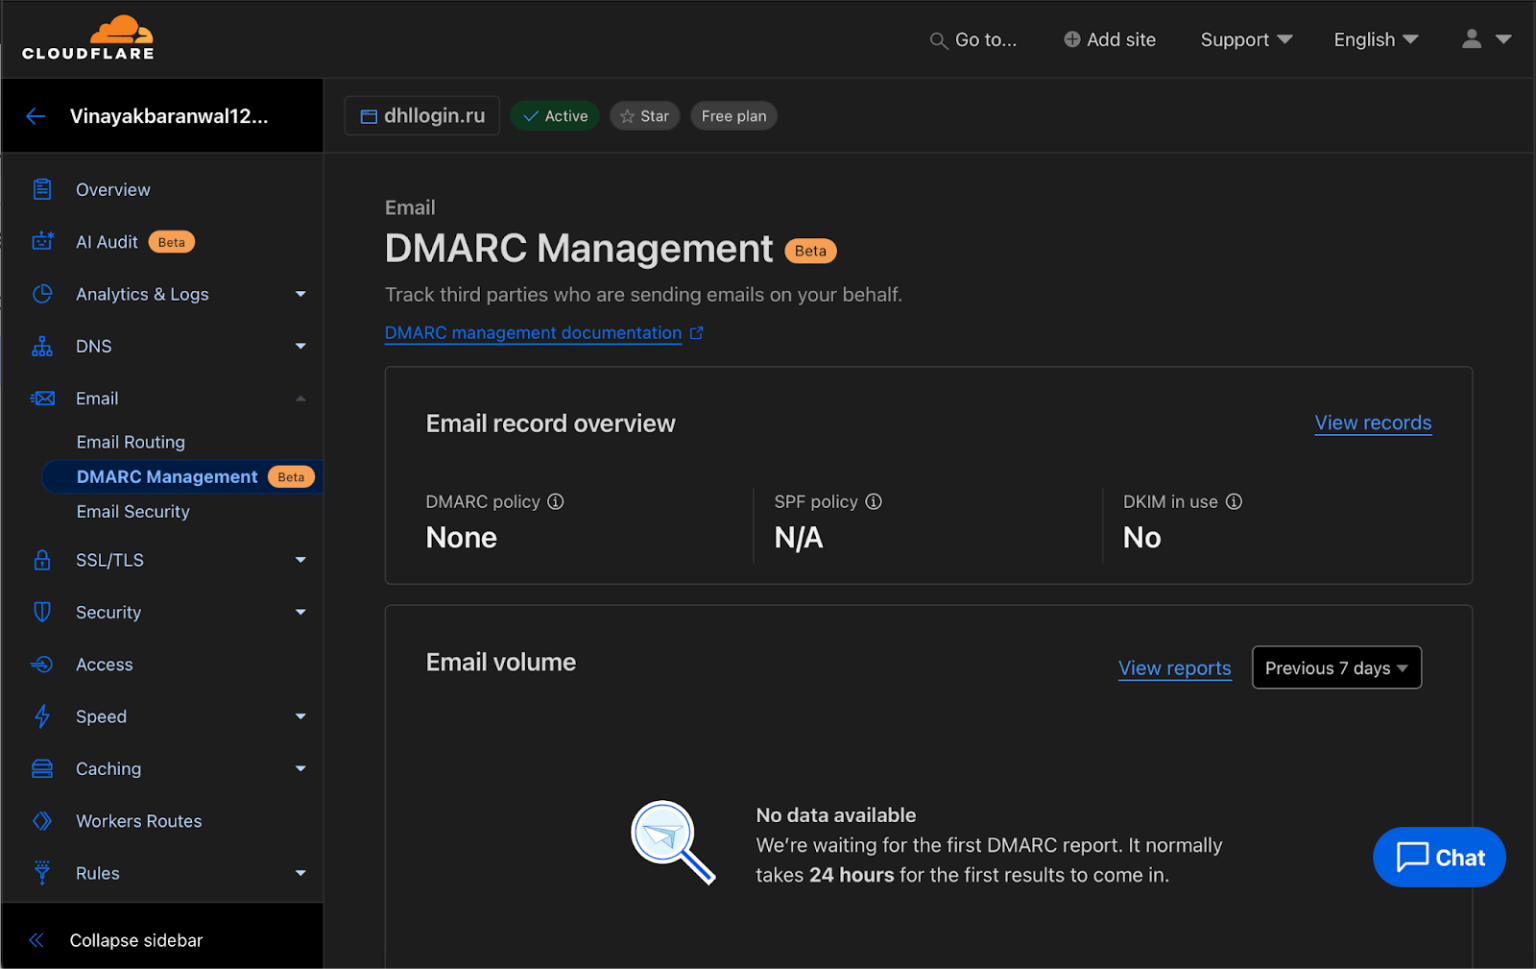Select the Email envelope icon

[42, 398]
